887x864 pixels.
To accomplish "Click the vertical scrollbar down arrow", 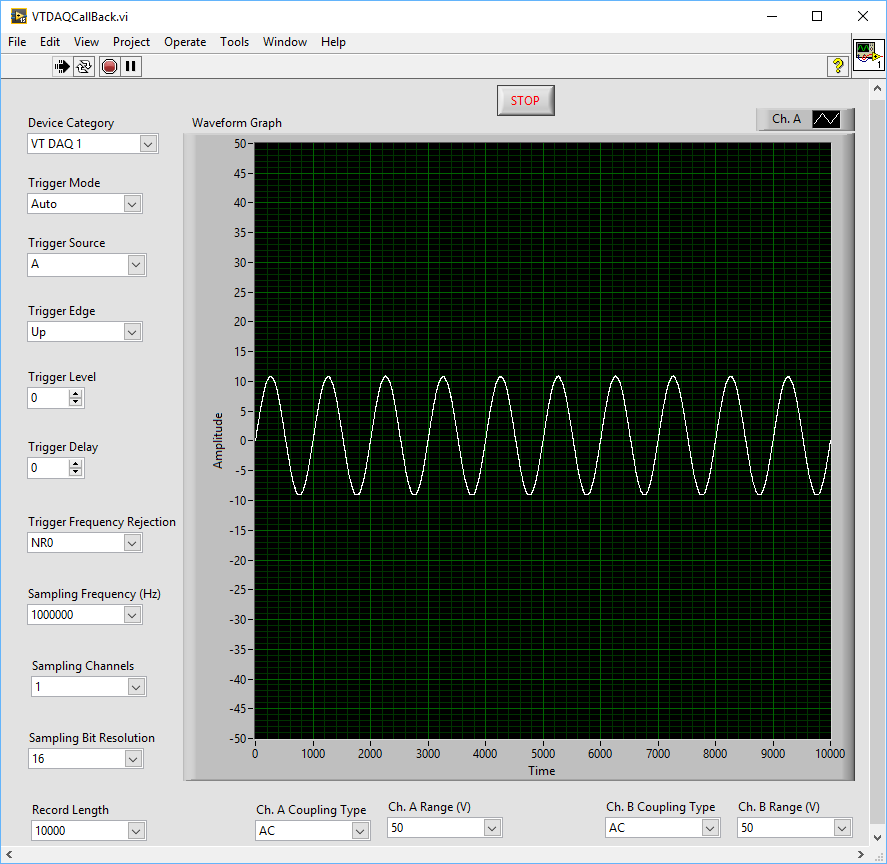I will pyautogui.click(x=877, y=837).
